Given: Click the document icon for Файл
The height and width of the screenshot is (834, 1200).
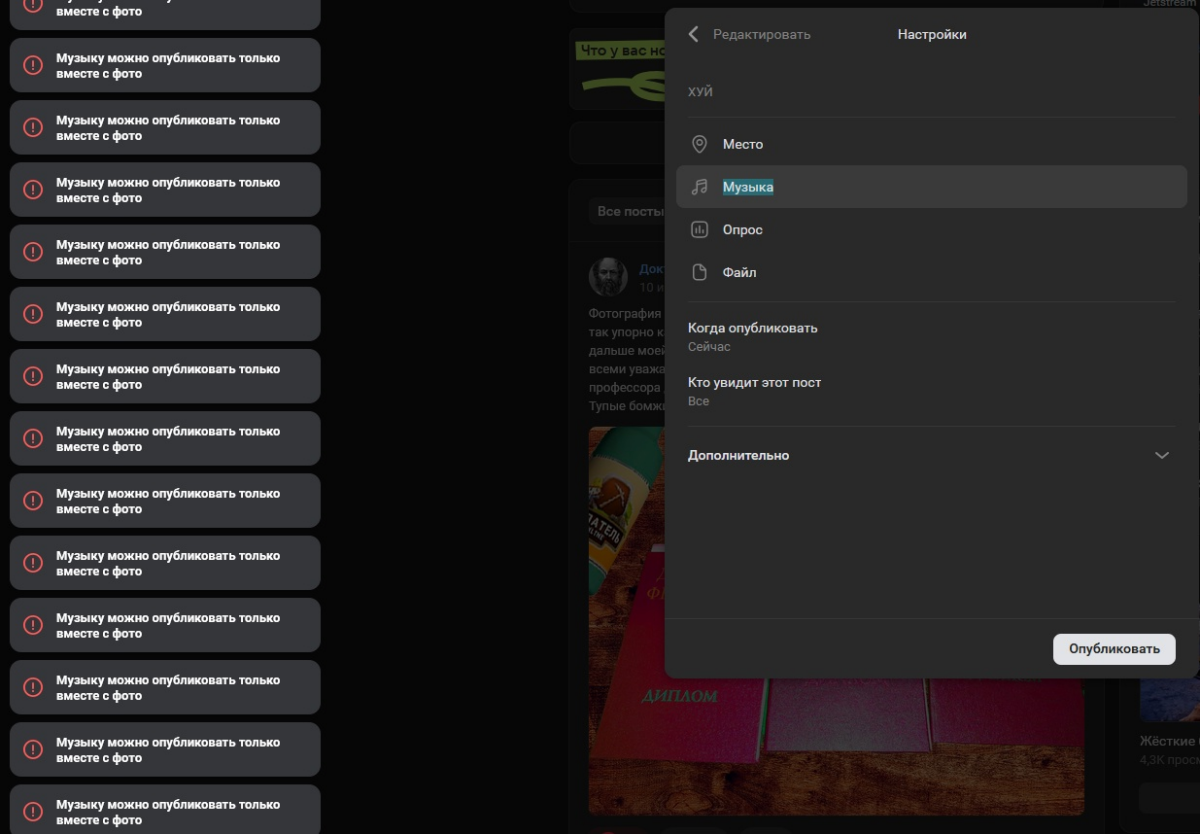Looking at the screenshot, I should click(700, 272).
